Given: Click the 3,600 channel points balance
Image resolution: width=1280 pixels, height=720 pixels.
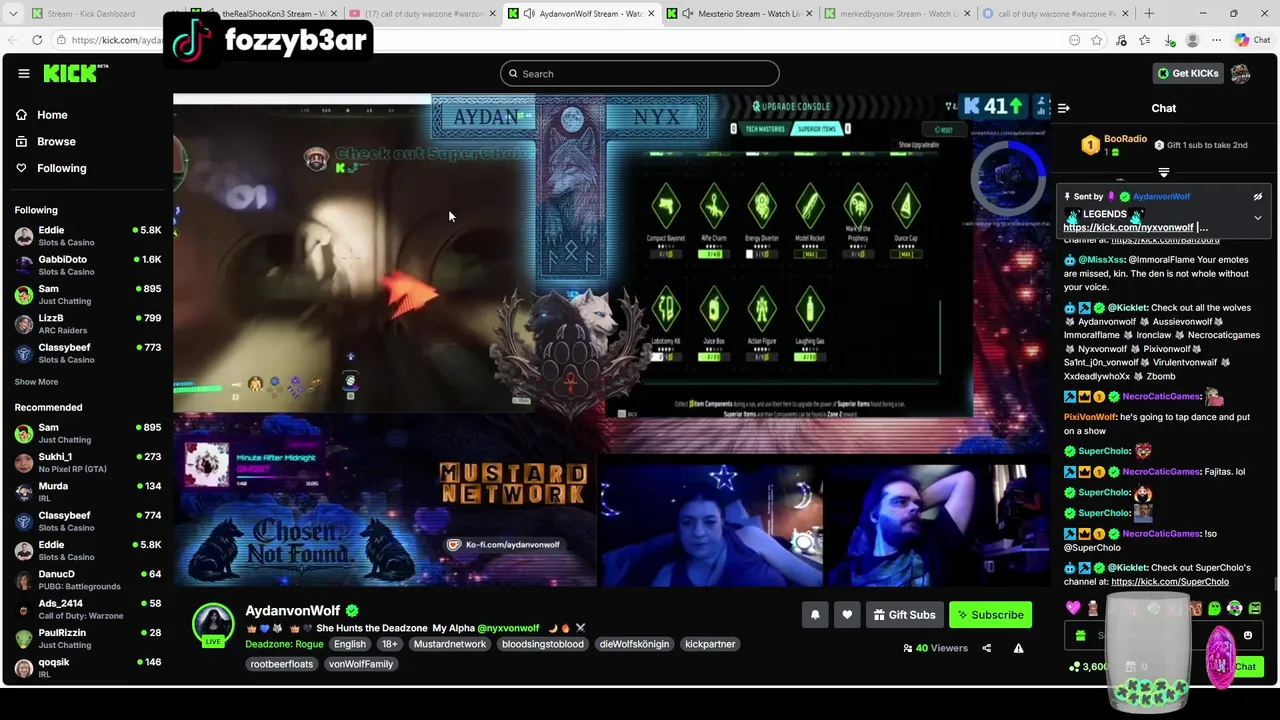Looking at the screenshot, I should pyautogui.click(x=1088, y=666).
